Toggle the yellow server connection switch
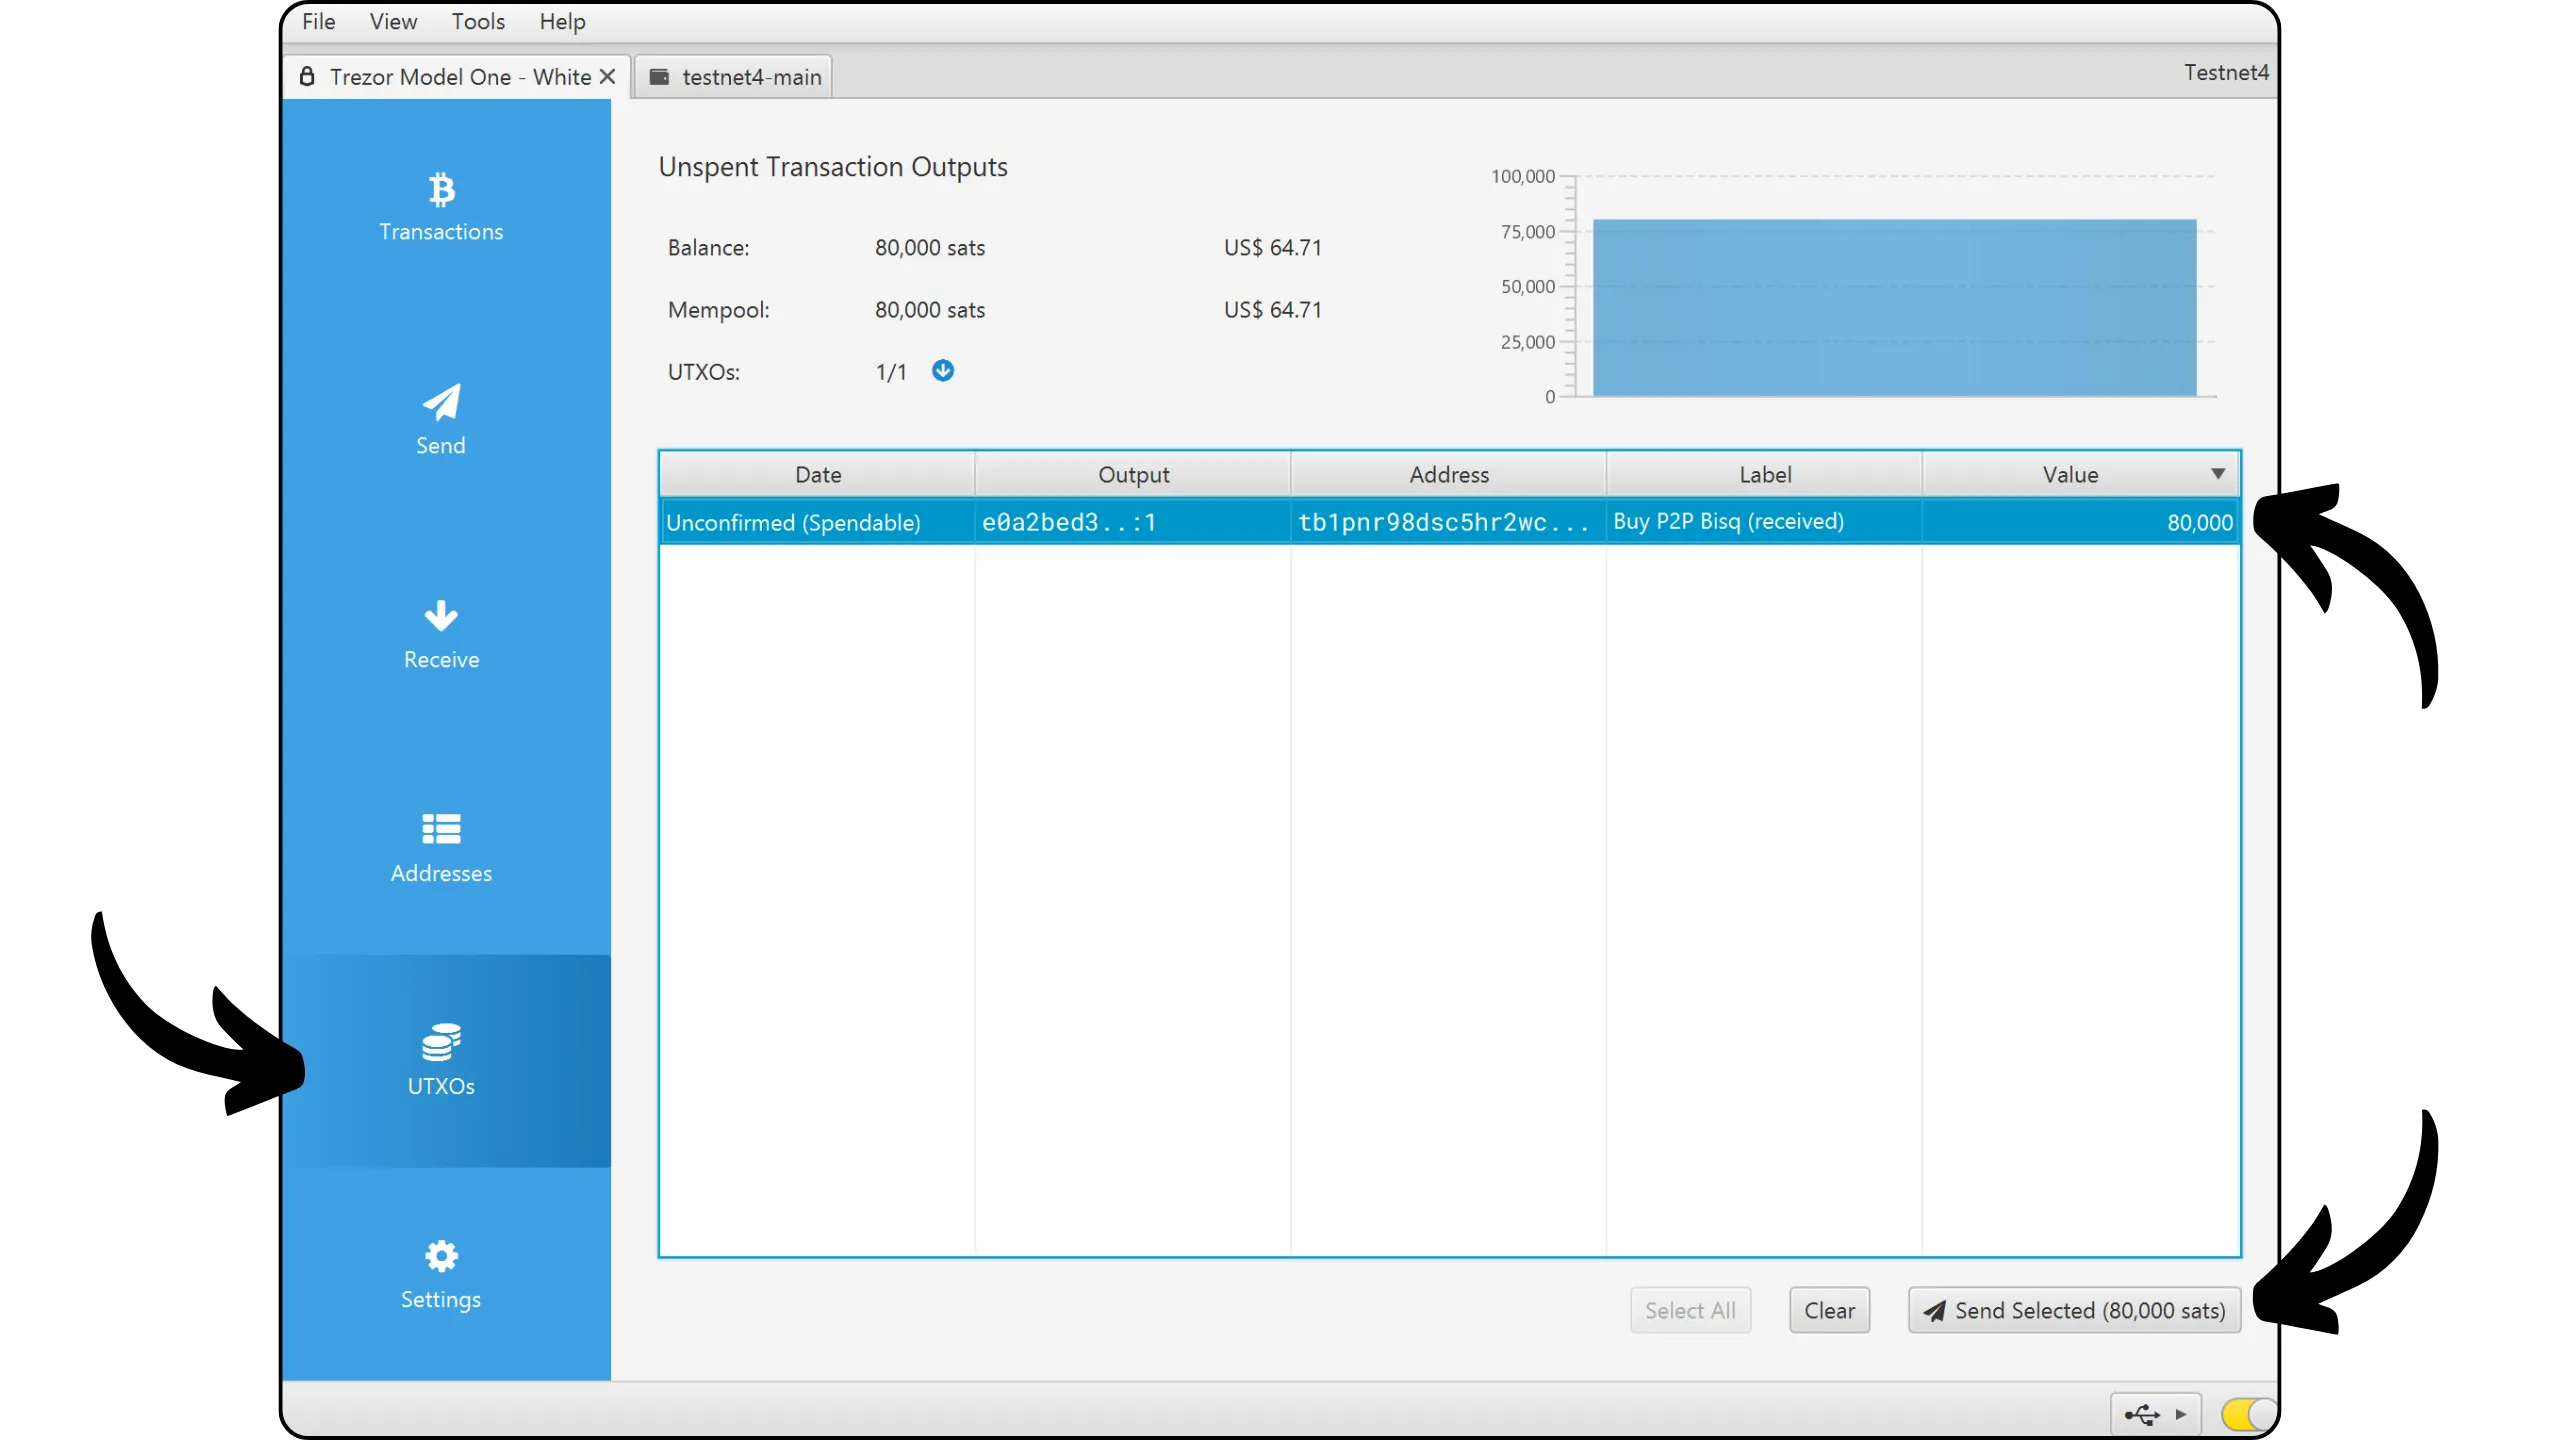 click(x=2246, y=1414)
